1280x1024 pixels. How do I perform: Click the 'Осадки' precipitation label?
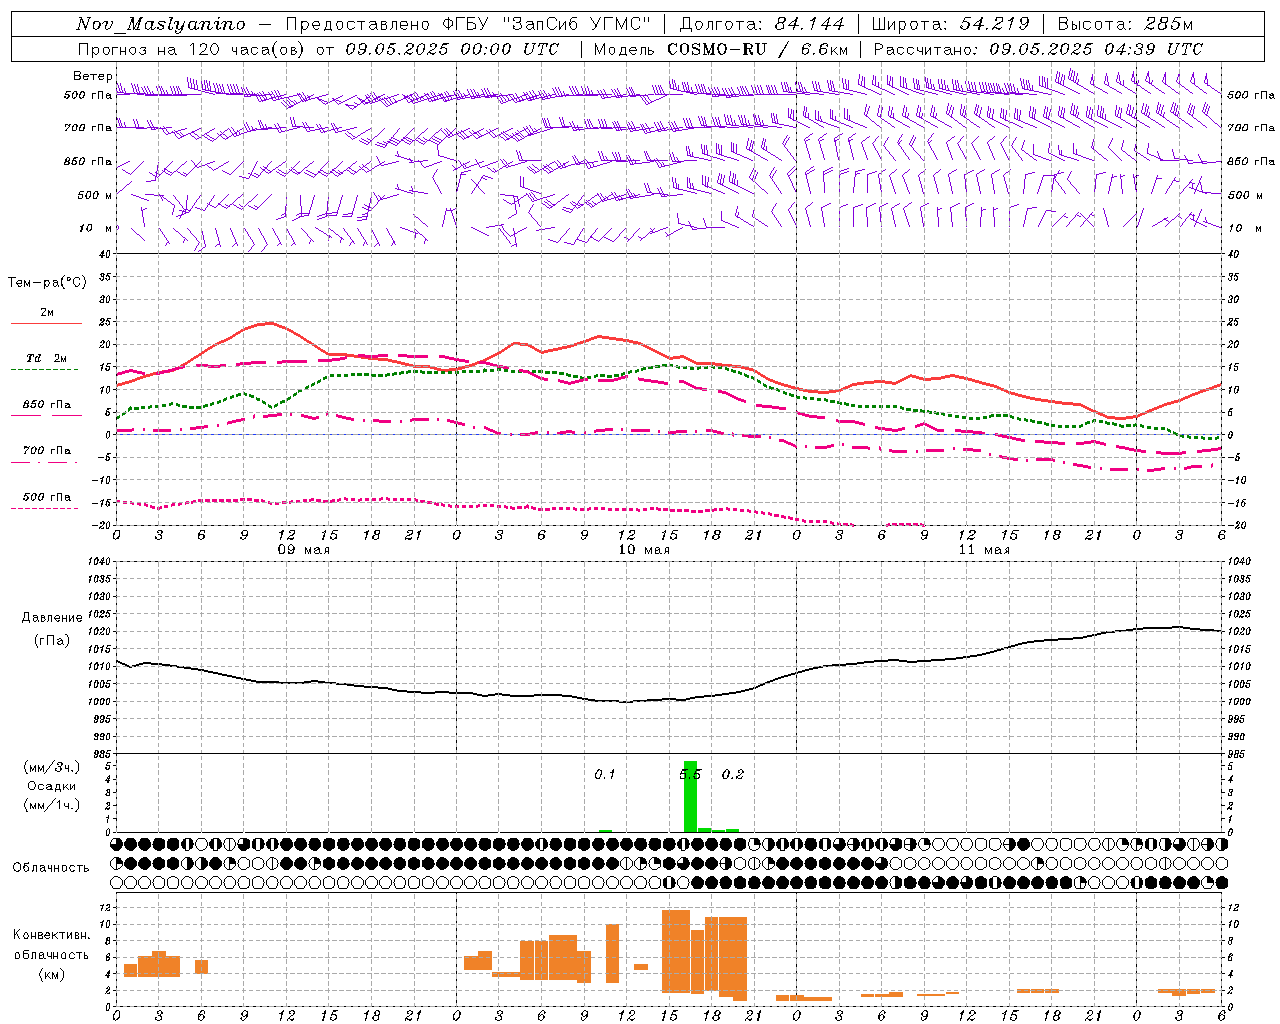click(x=52, y=786)
